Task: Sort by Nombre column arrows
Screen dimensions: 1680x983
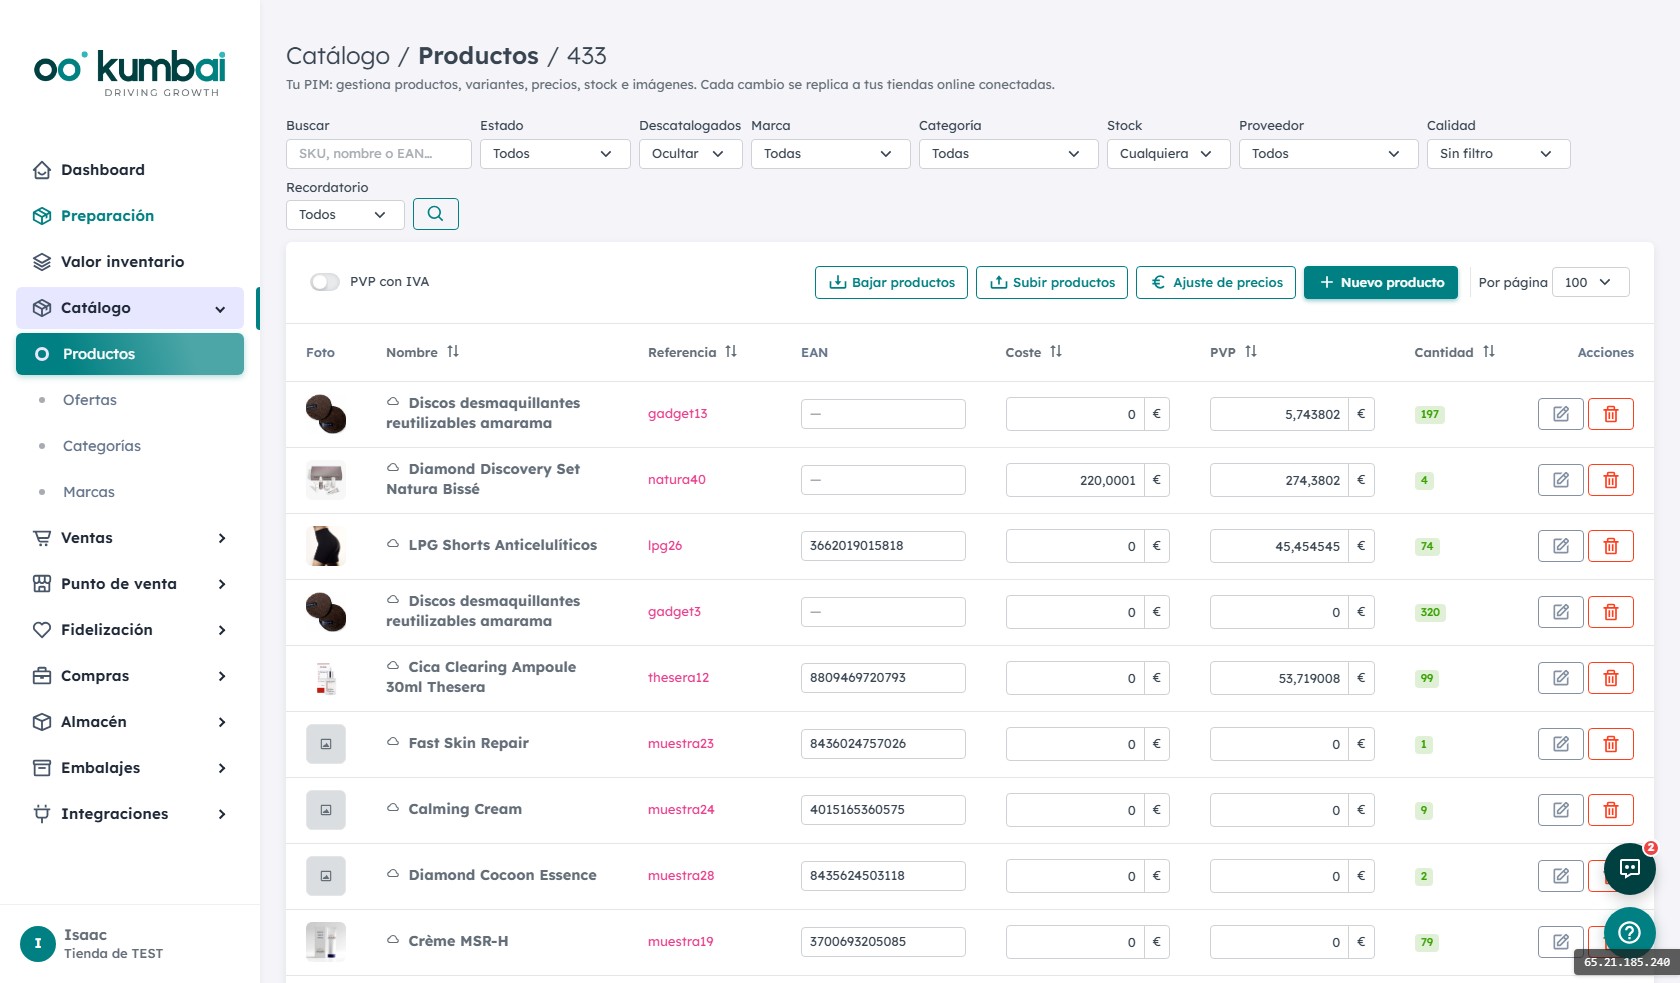Action: point(453,352)
